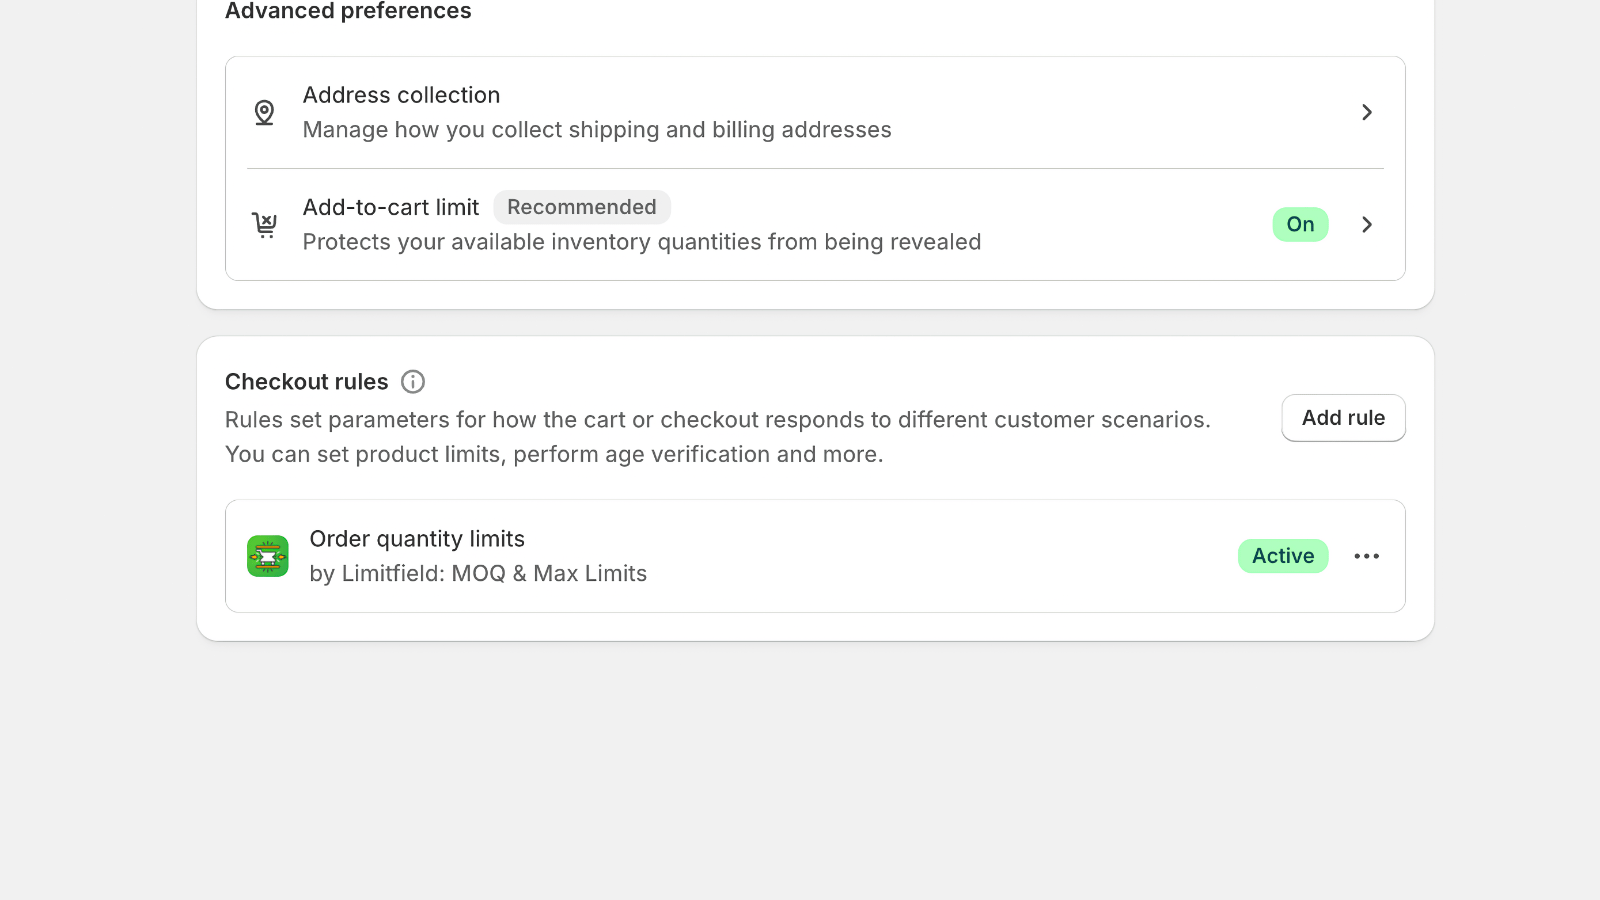Screen dimensions: 1600x900
Task: Click the Active status badge
Action: [1283, 556]
